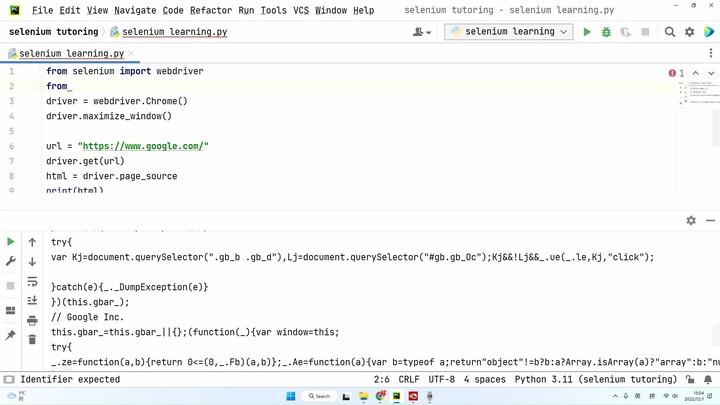Toggle pin tab in Run panel
This screenshot has width=720, height=405.
[x=11, y=335]
